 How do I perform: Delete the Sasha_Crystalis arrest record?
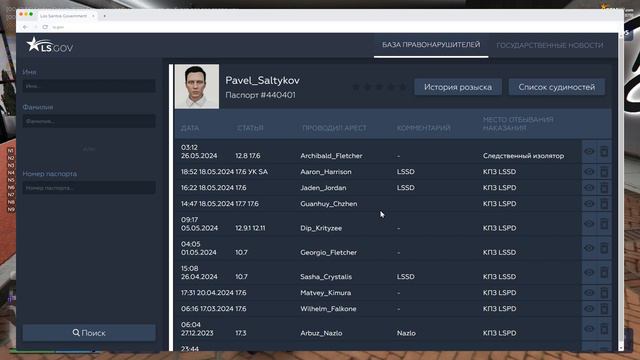(604, 273)
